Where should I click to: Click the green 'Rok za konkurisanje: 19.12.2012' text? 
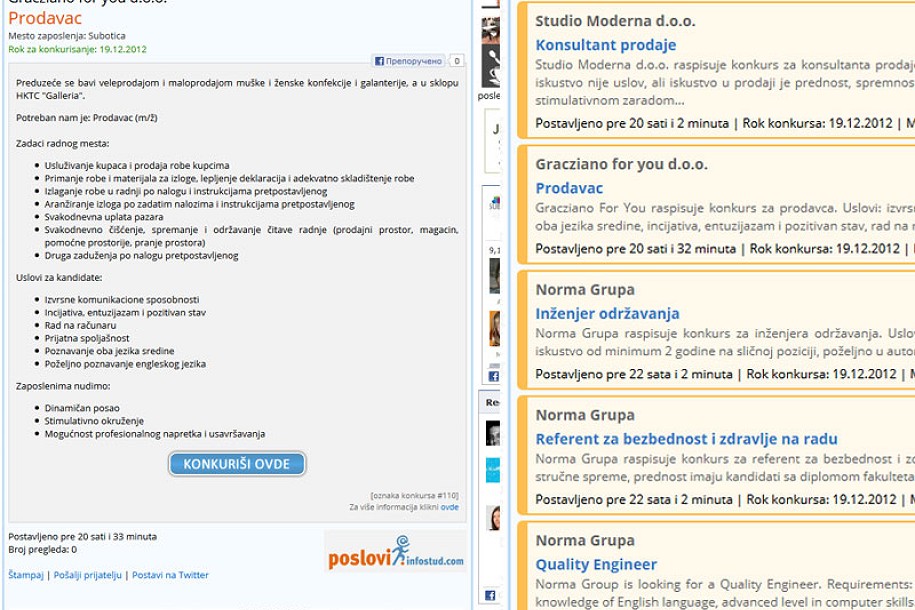(77, 49)
